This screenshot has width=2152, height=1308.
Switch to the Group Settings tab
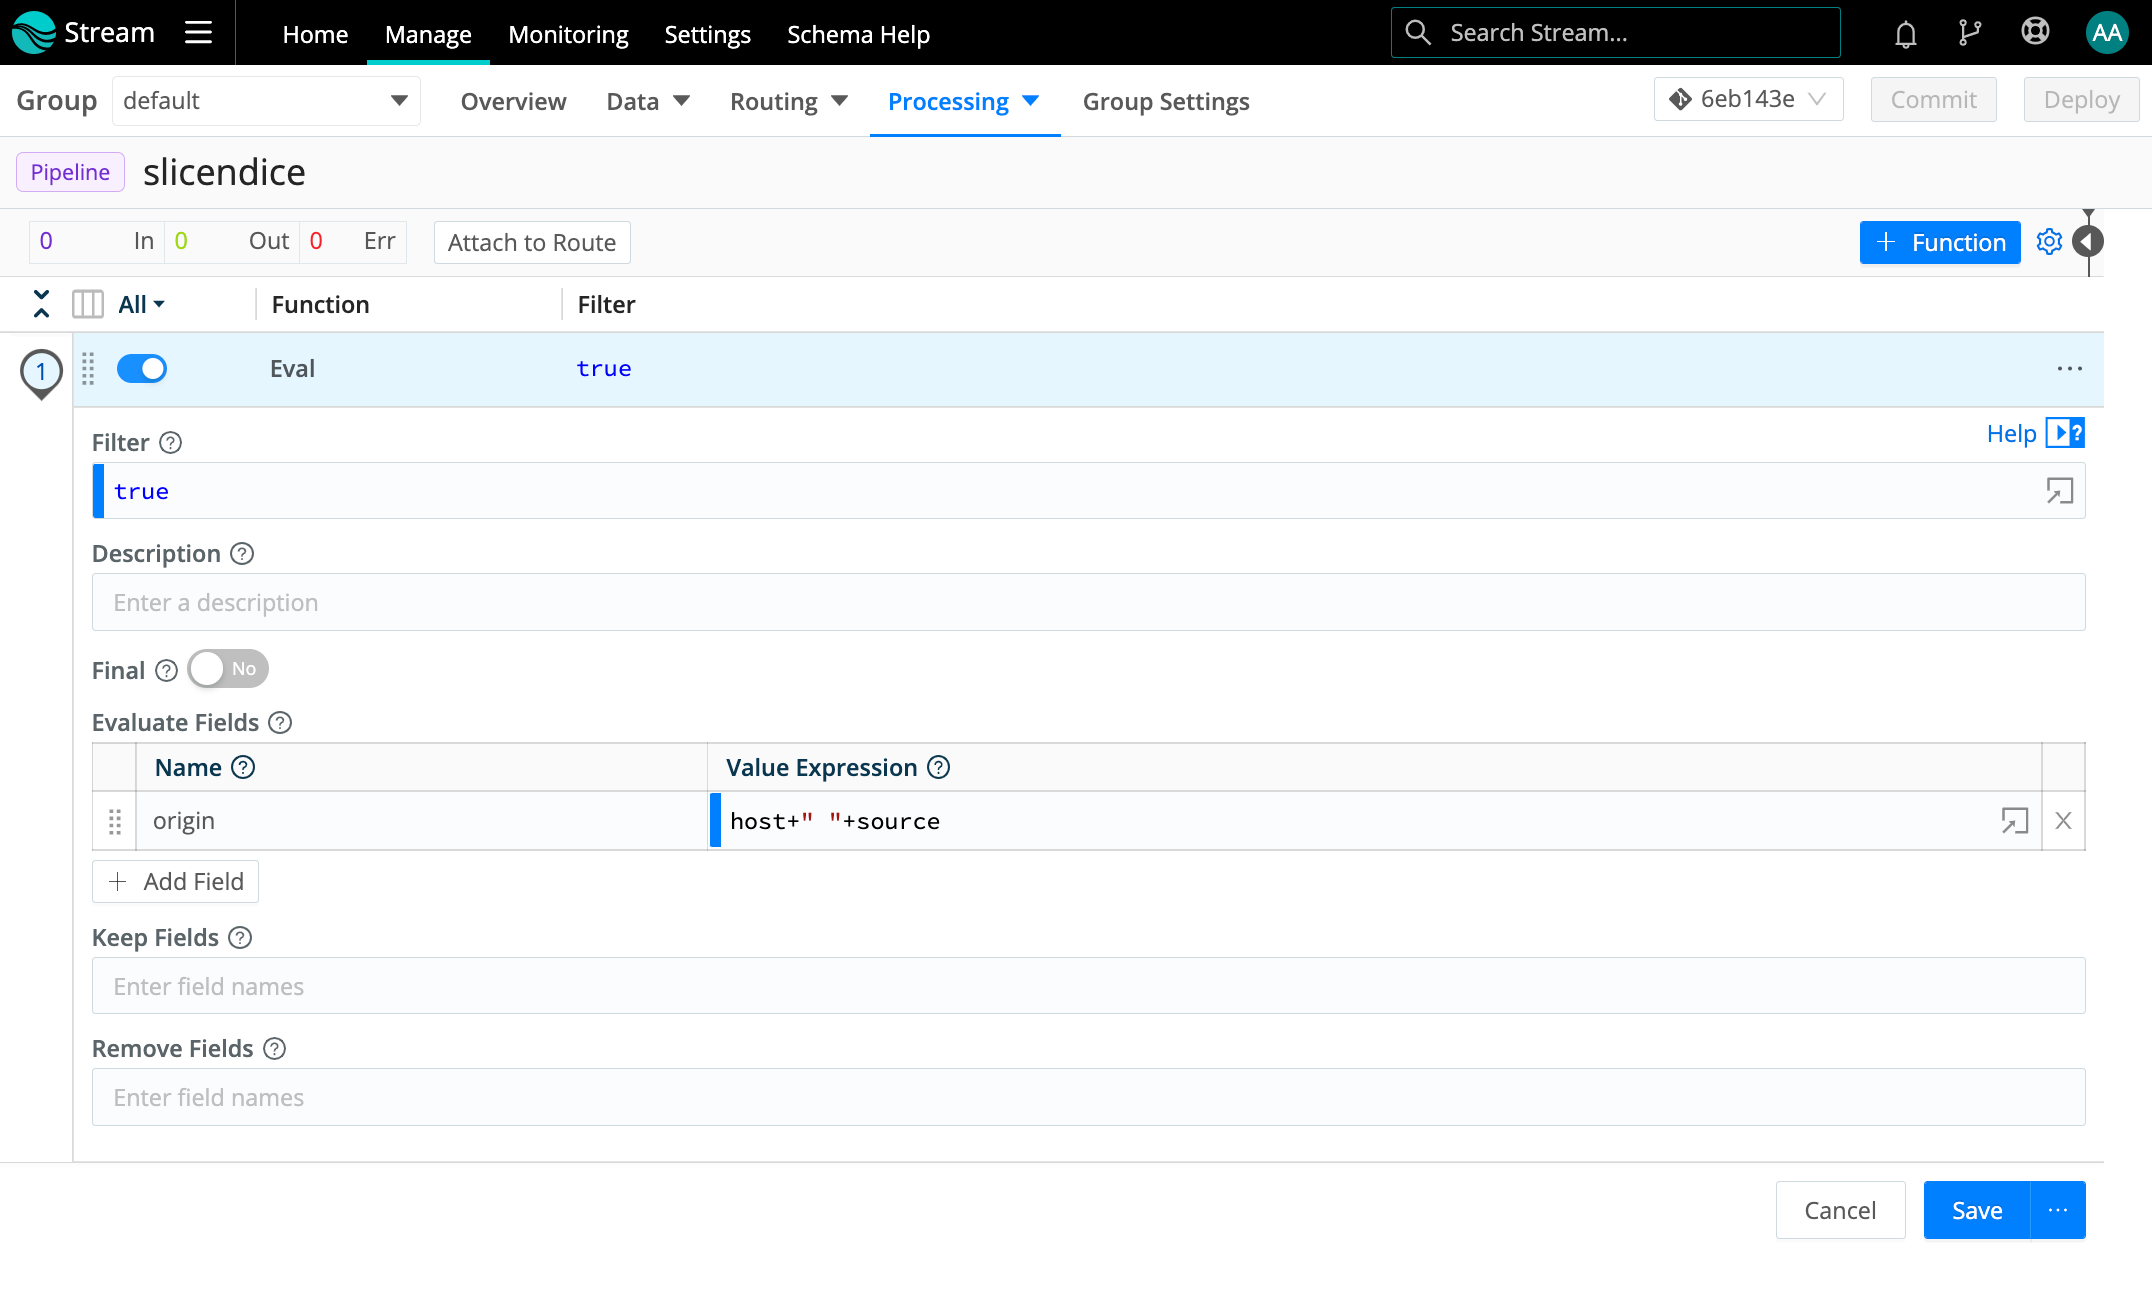point(1165,101)
